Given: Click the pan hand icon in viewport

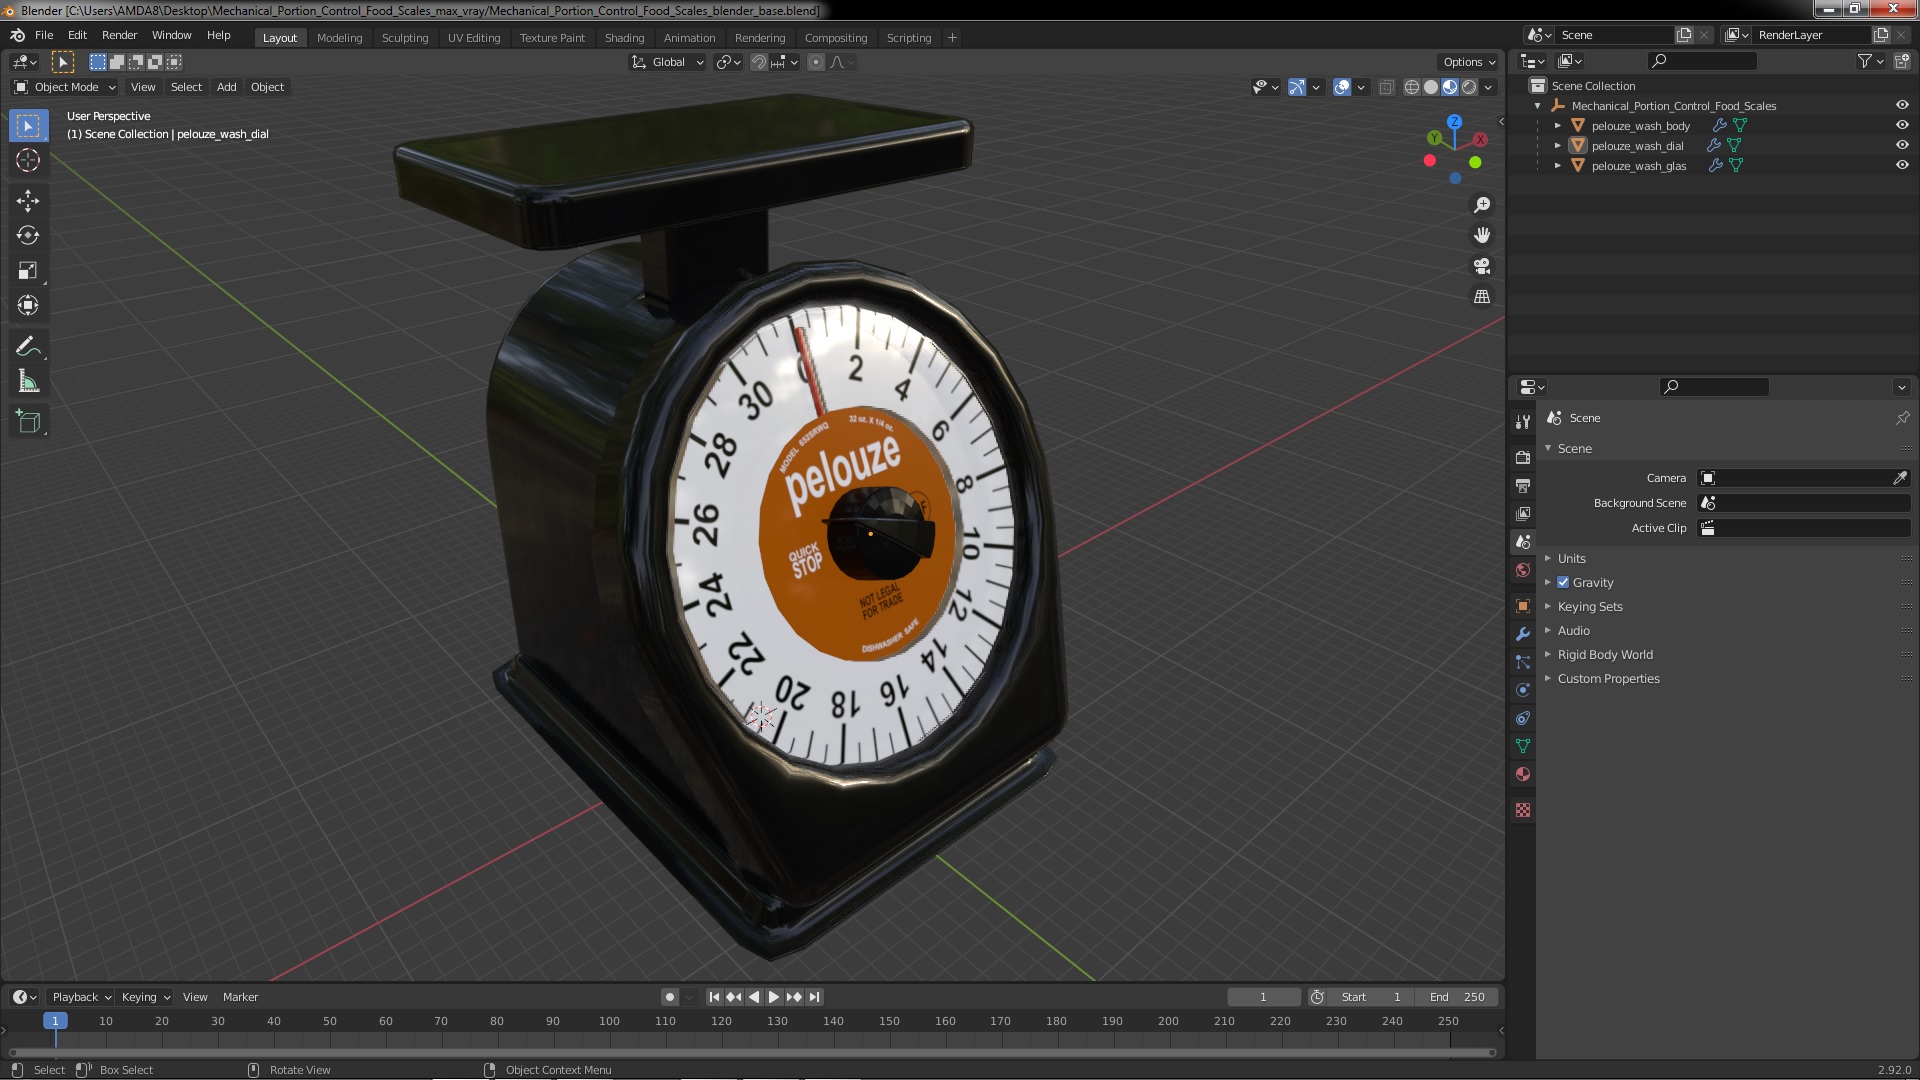Looking at the screenshot, I should click(1482, 235).
